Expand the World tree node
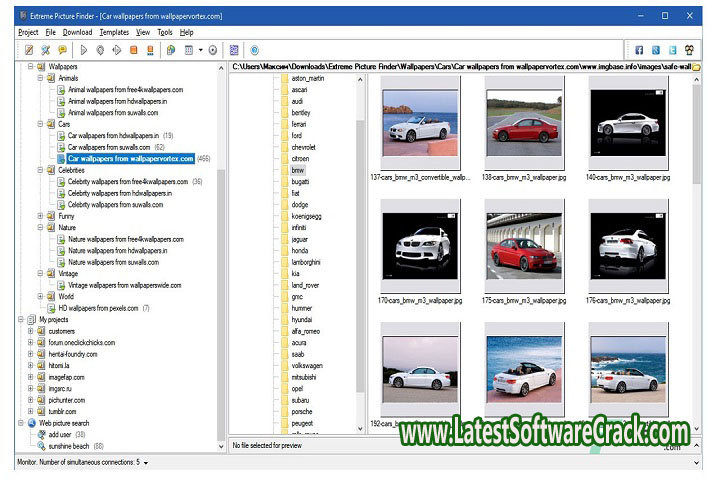 click(40, 296)
